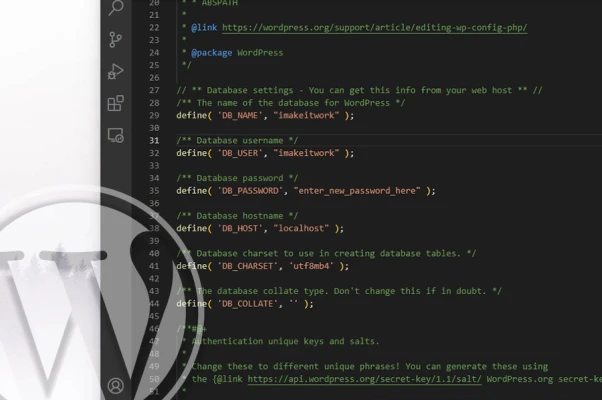
Task: Follow the api.wordpress.org secret-key salt link
Action: tap(364, 379)
